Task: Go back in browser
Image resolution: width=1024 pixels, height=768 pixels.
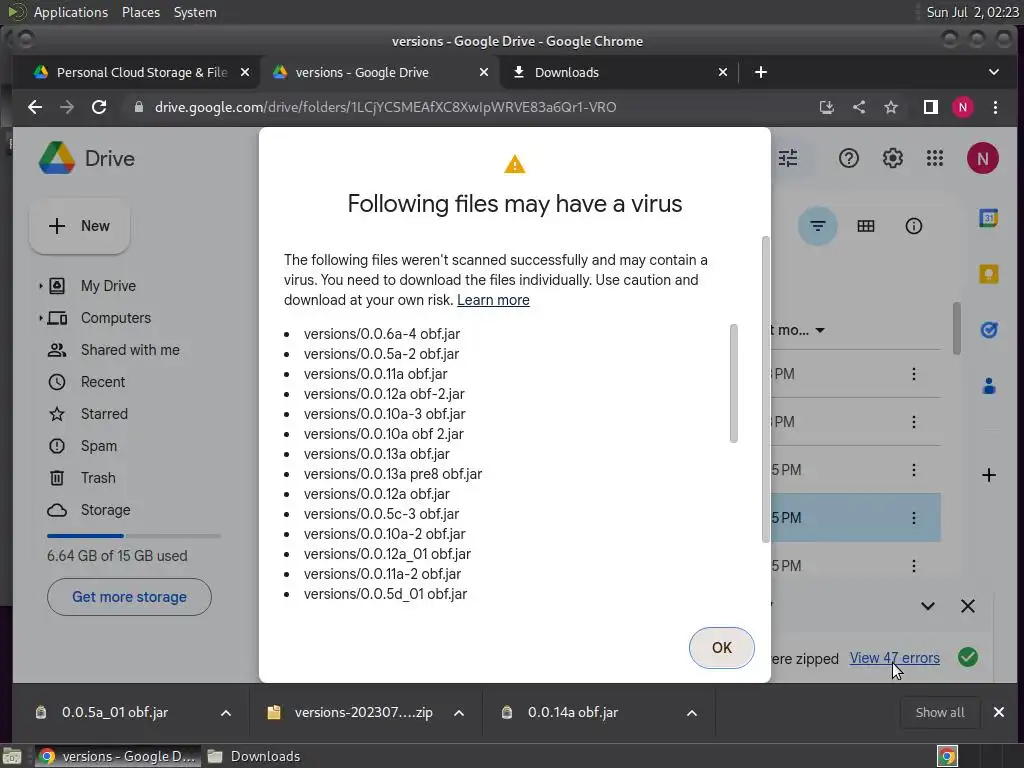Action: coord(35,107)
